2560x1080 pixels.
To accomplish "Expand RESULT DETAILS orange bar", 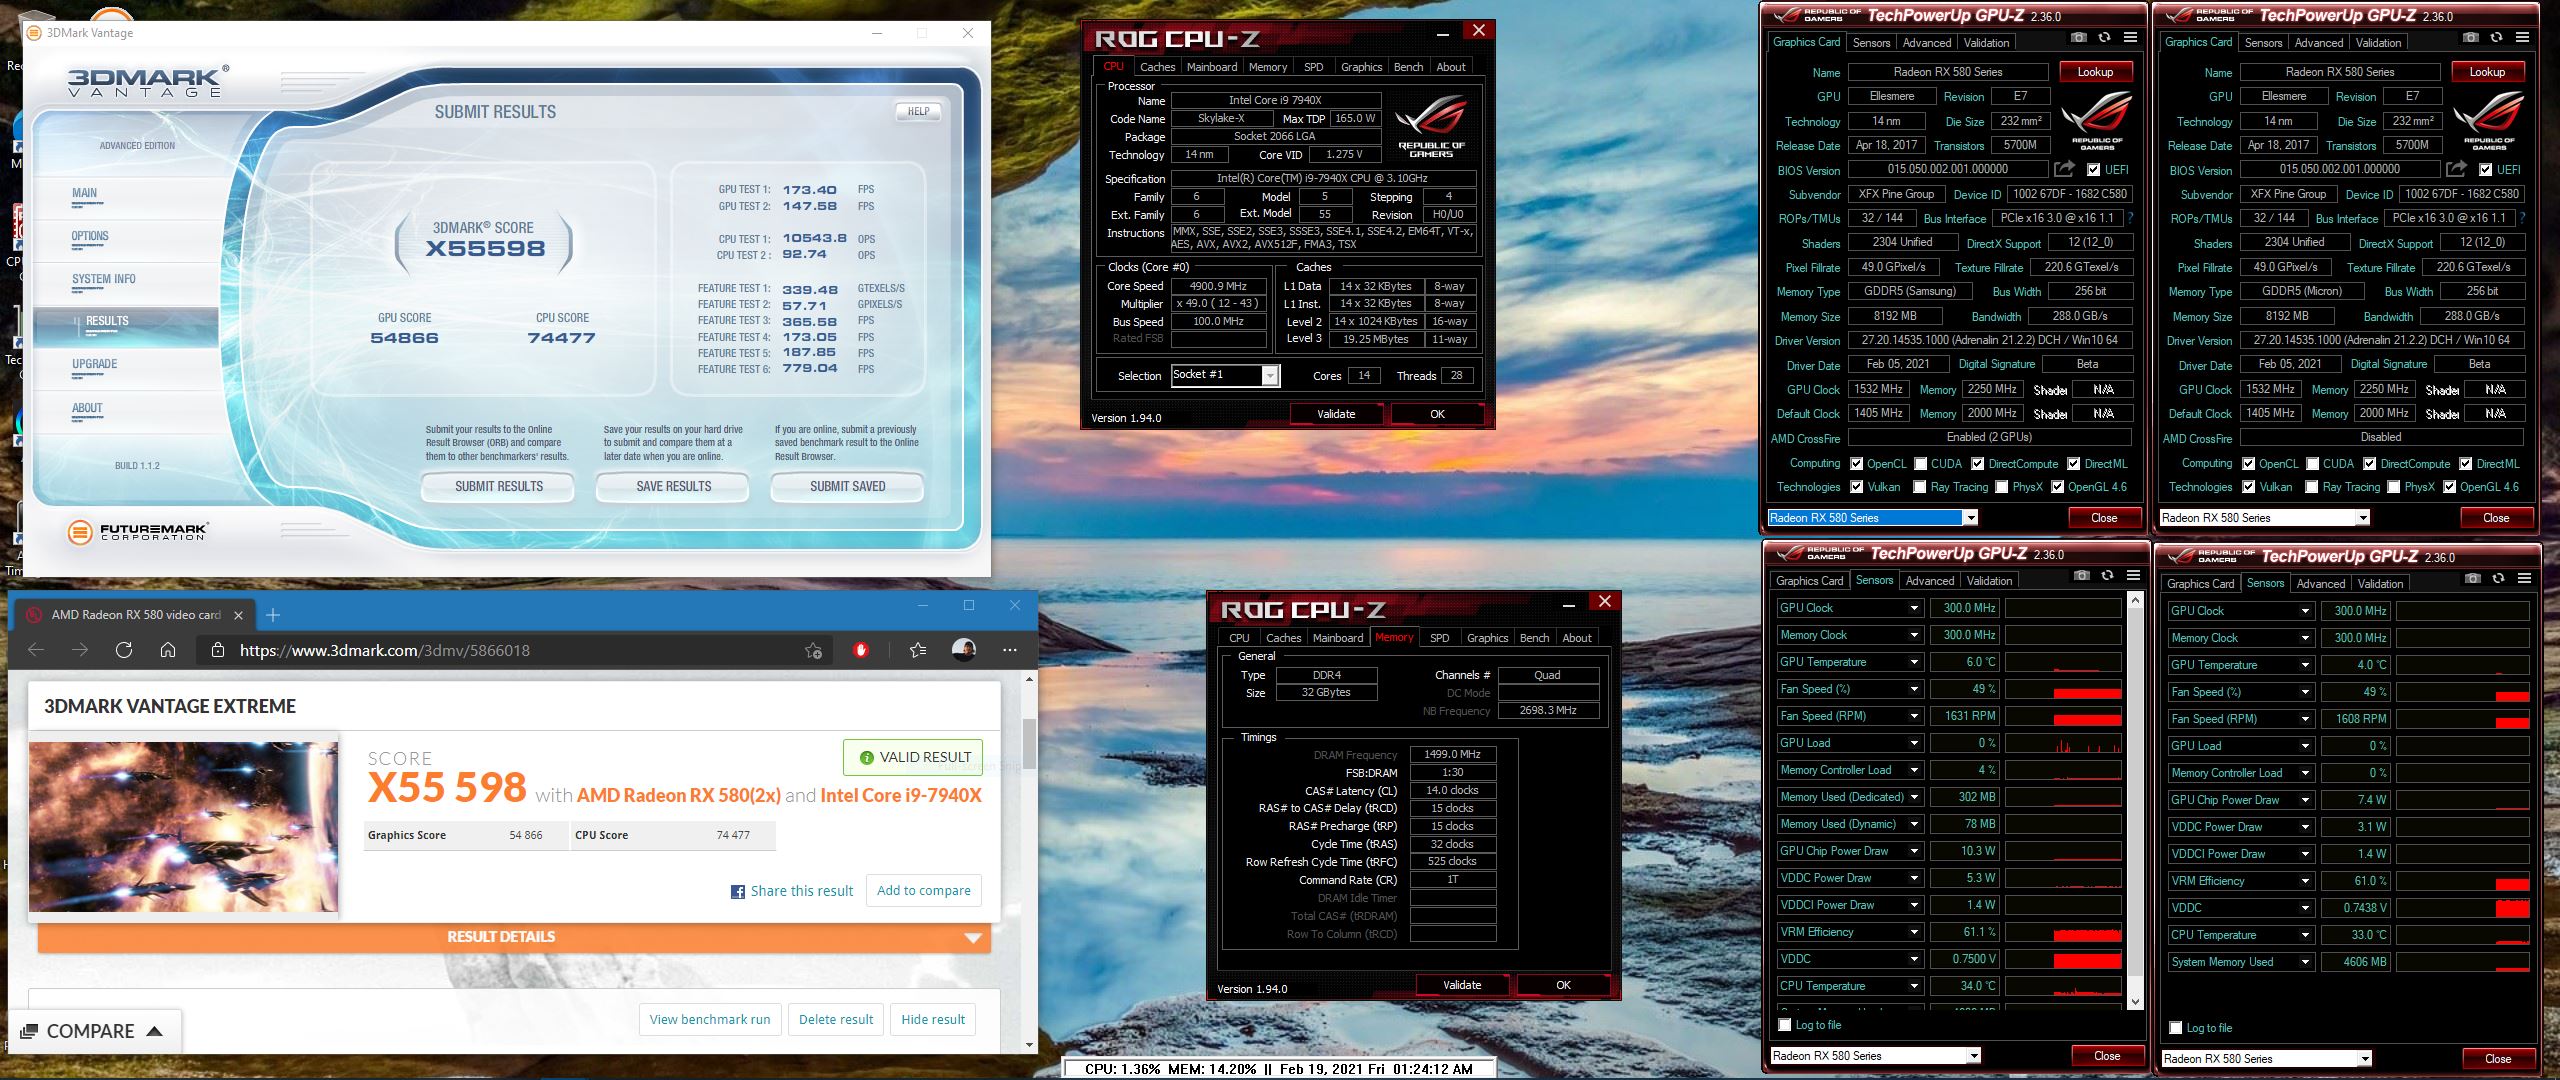I will point(514,937).
